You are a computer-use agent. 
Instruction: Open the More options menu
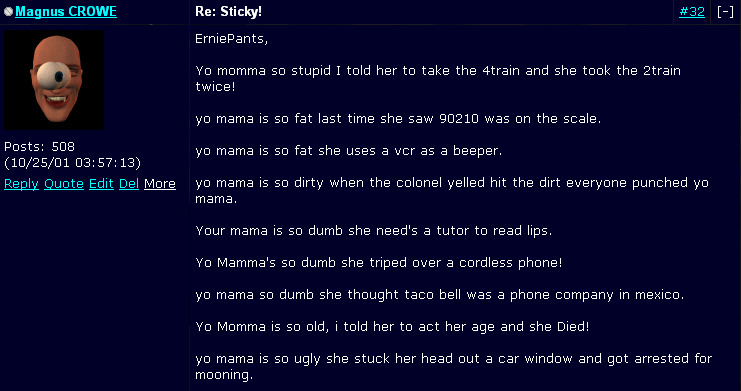(160, 183)
